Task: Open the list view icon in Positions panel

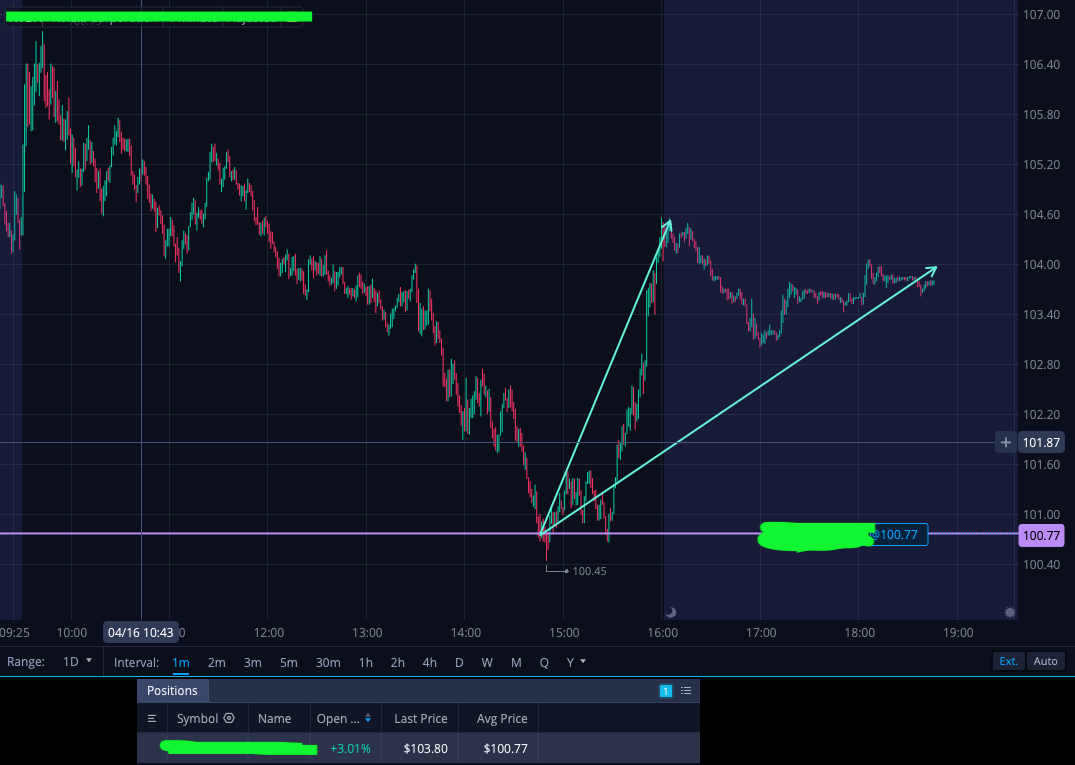Action: tap(686, 691)
